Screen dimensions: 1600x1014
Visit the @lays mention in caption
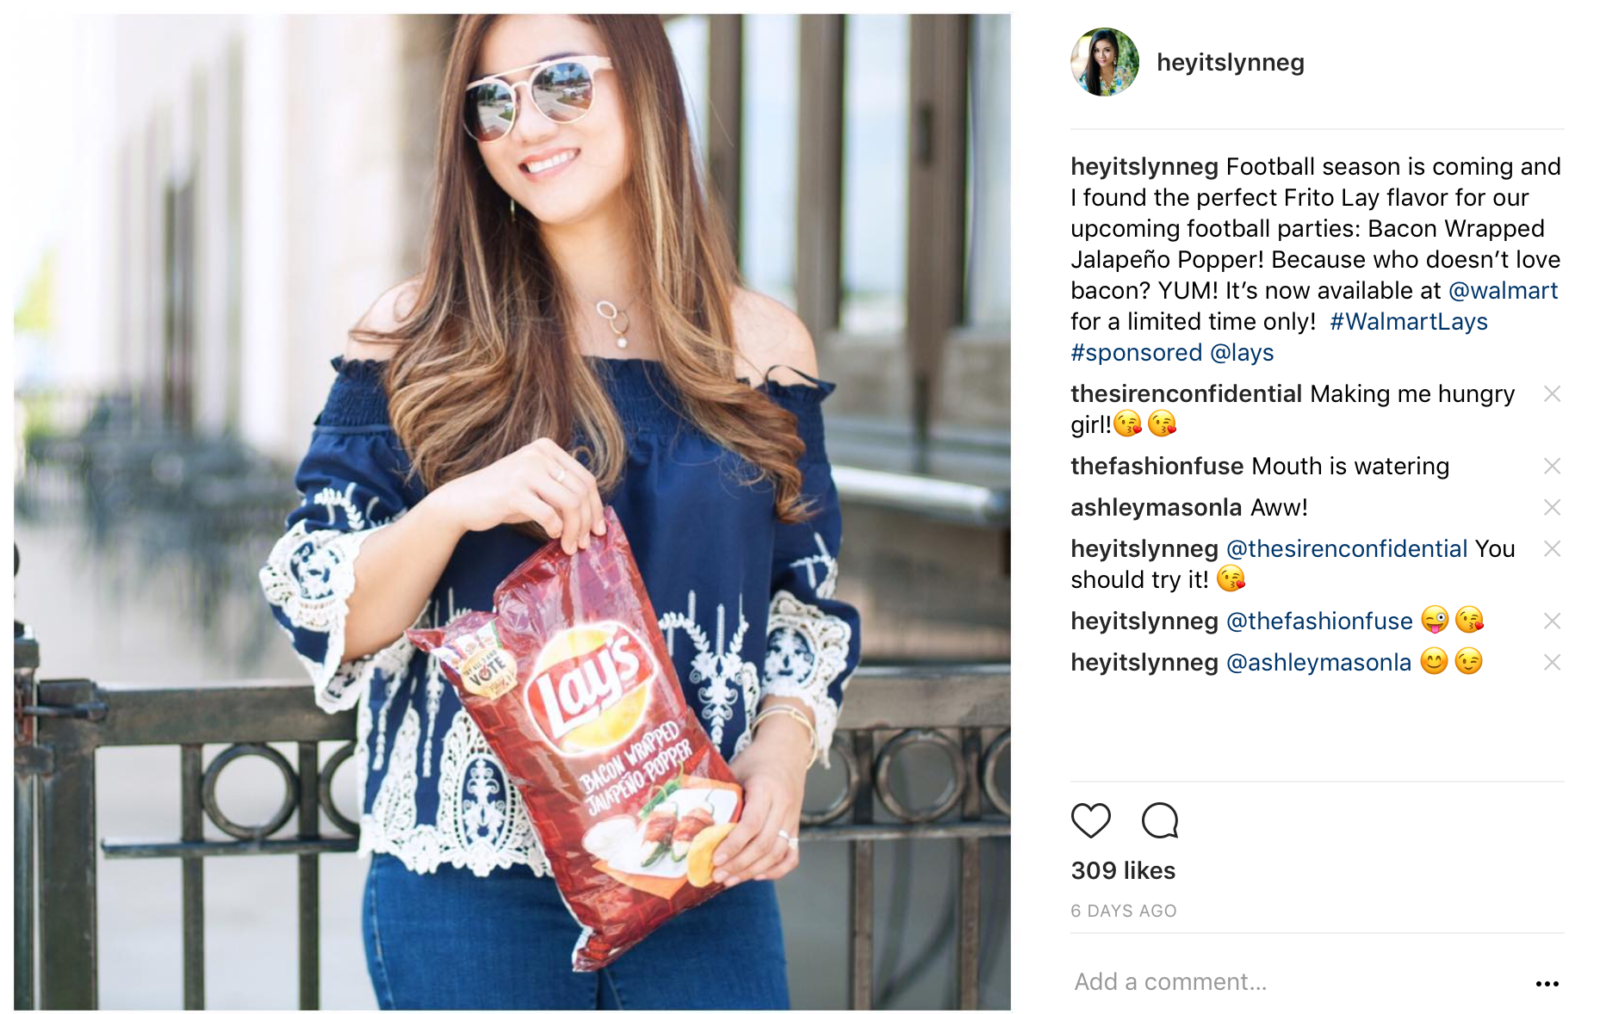pos(1242,353)
